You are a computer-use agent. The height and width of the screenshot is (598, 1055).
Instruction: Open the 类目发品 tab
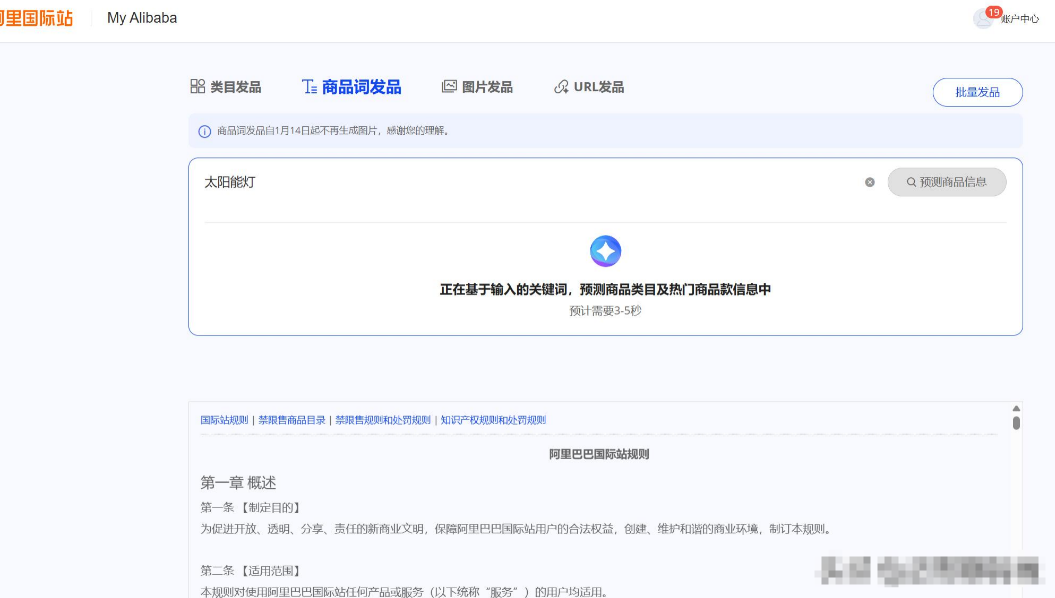click(x=225, y=87)
